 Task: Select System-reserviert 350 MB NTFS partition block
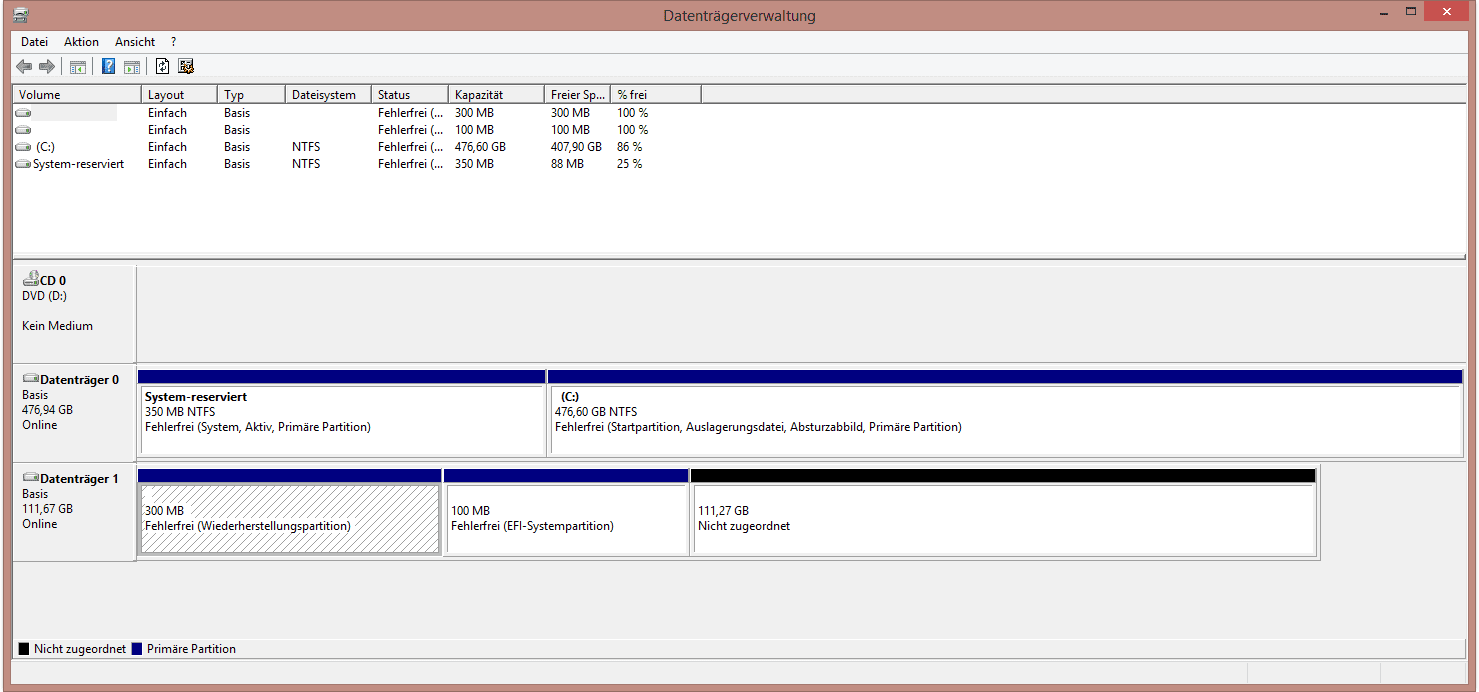coord(342,412)
